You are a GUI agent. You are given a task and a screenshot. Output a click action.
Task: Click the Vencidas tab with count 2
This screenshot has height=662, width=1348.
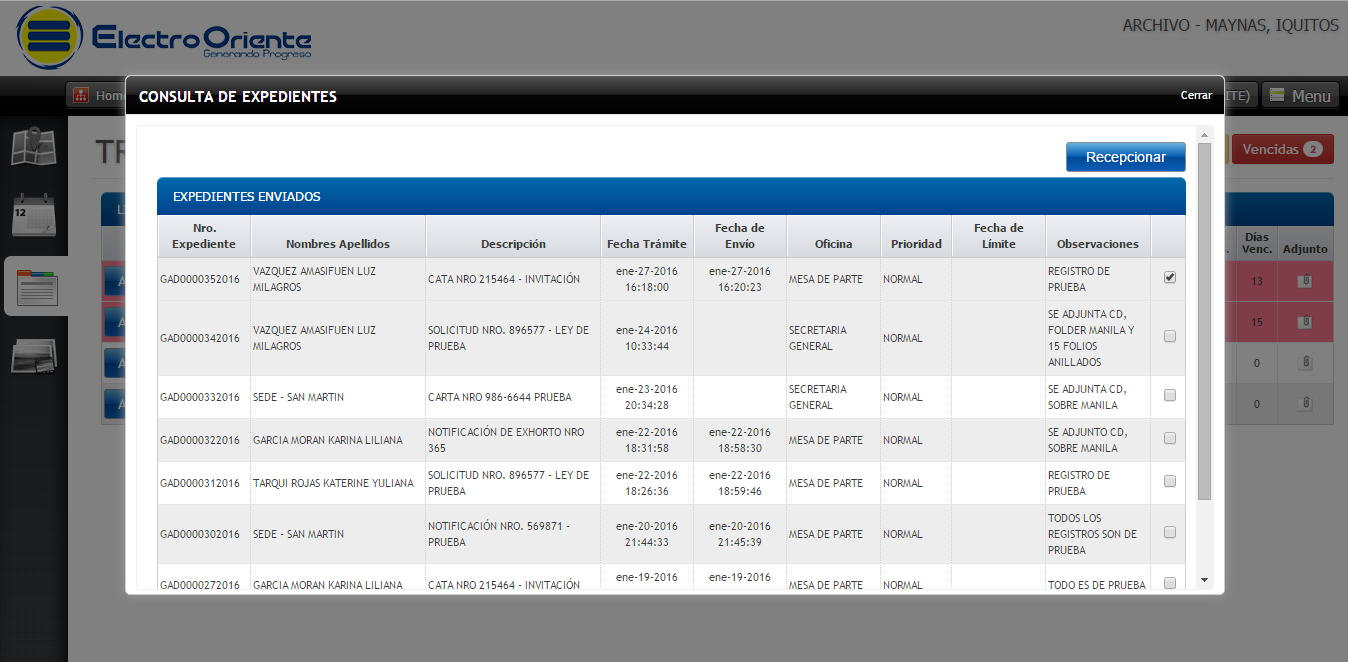[1282, 149]
